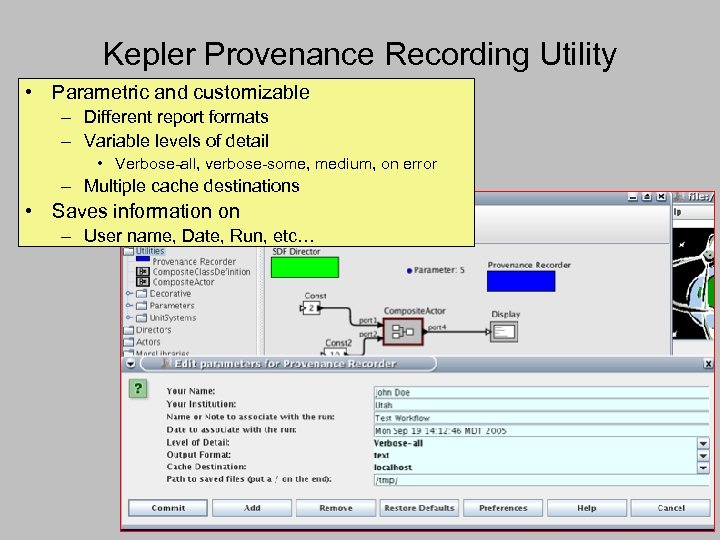
Task: Select the green SDF Director block
Action: (x=305, y=267)
